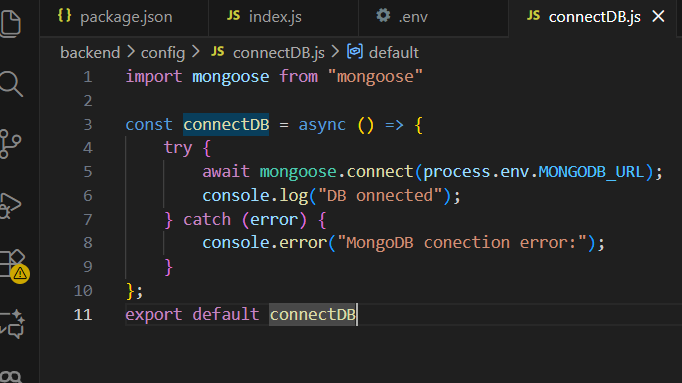Screen dimensions: 682x383
Task: Click the braces icon on package.json tab
Action: (x=64, y=16)
